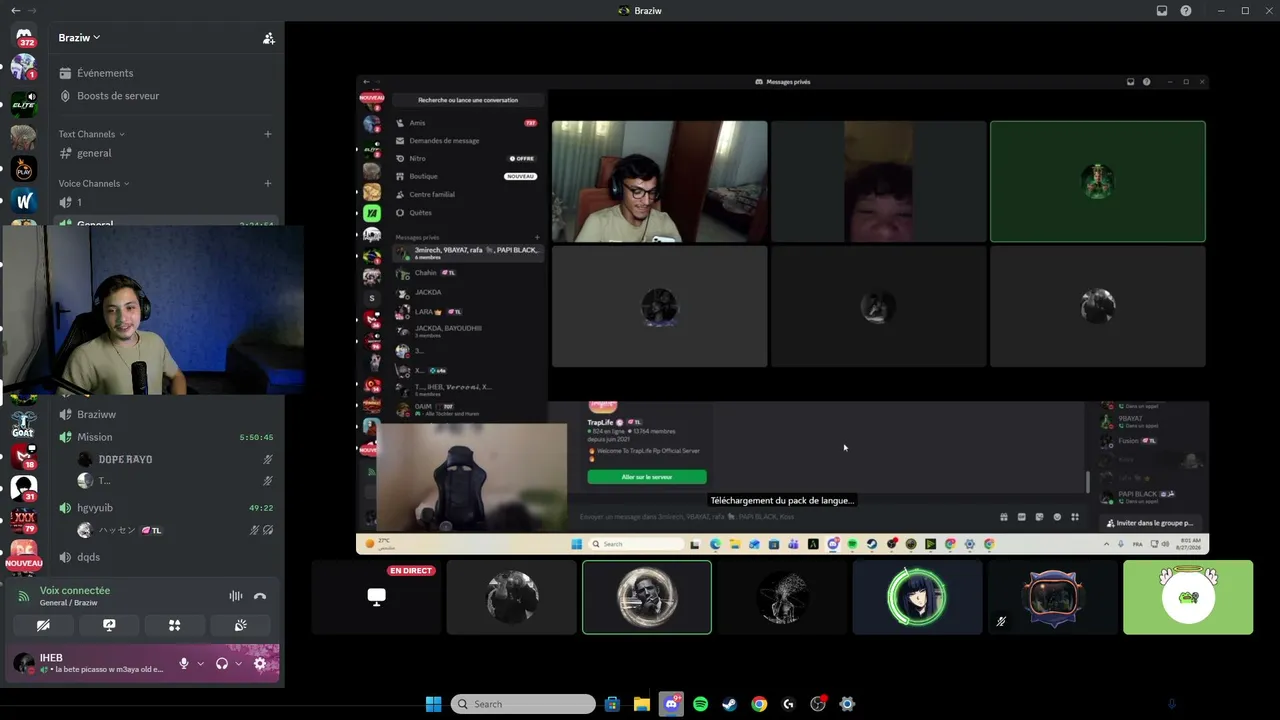Create a new text channel

point(268,134)
